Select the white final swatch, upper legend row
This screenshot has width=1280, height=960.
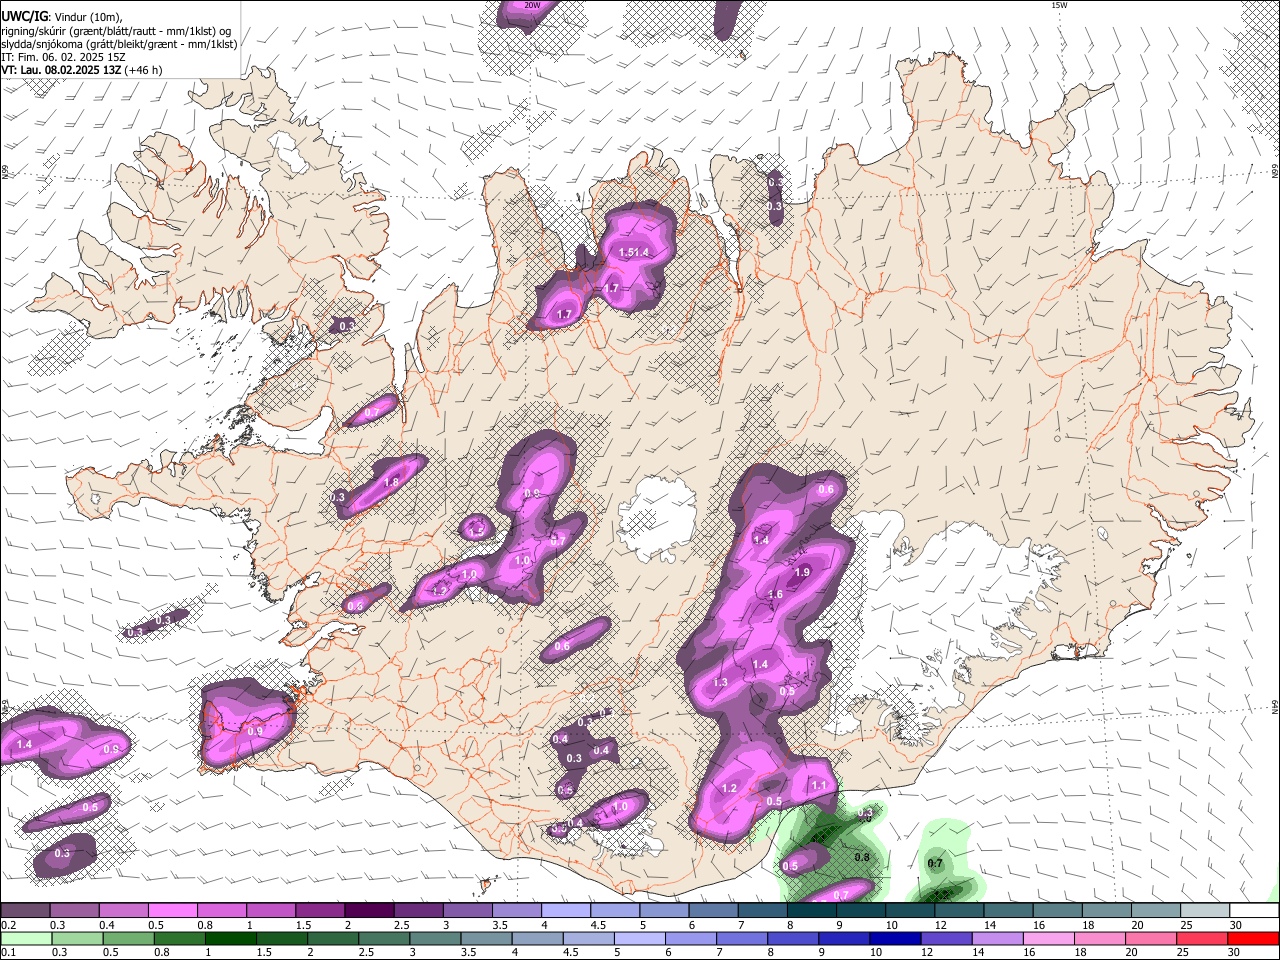(1254, 911)
